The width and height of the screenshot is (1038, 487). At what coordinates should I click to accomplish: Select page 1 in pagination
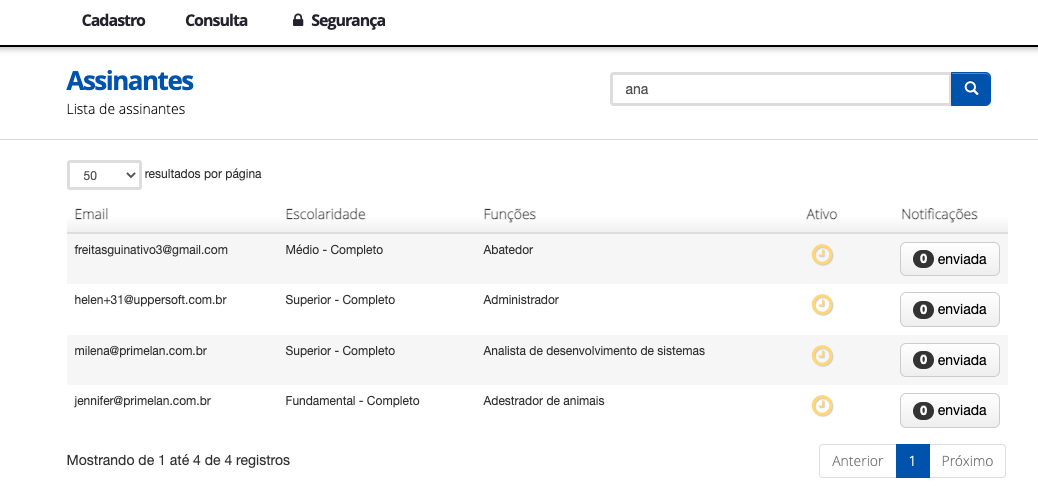tap(913, 461)
